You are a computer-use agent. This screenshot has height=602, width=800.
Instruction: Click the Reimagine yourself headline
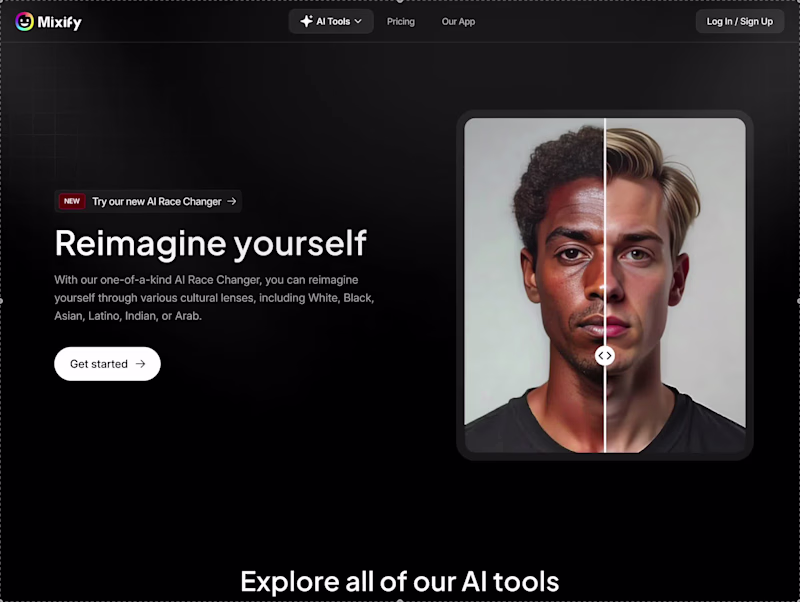(x=210, y=243)
